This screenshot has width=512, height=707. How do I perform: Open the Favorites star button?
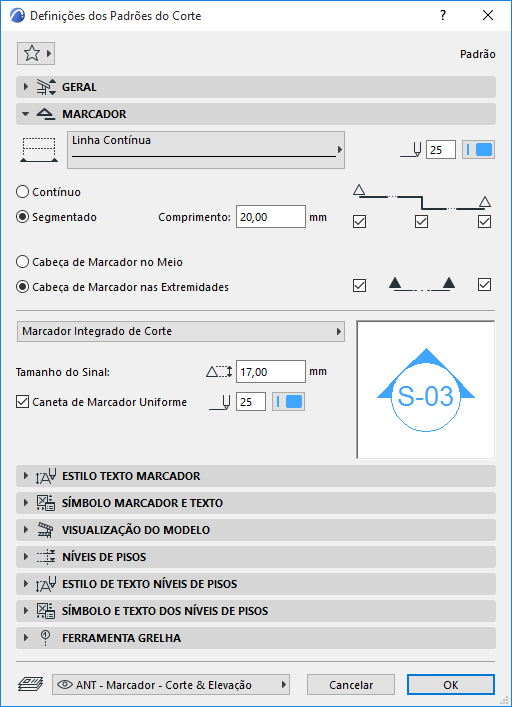(x=36, y=54)
